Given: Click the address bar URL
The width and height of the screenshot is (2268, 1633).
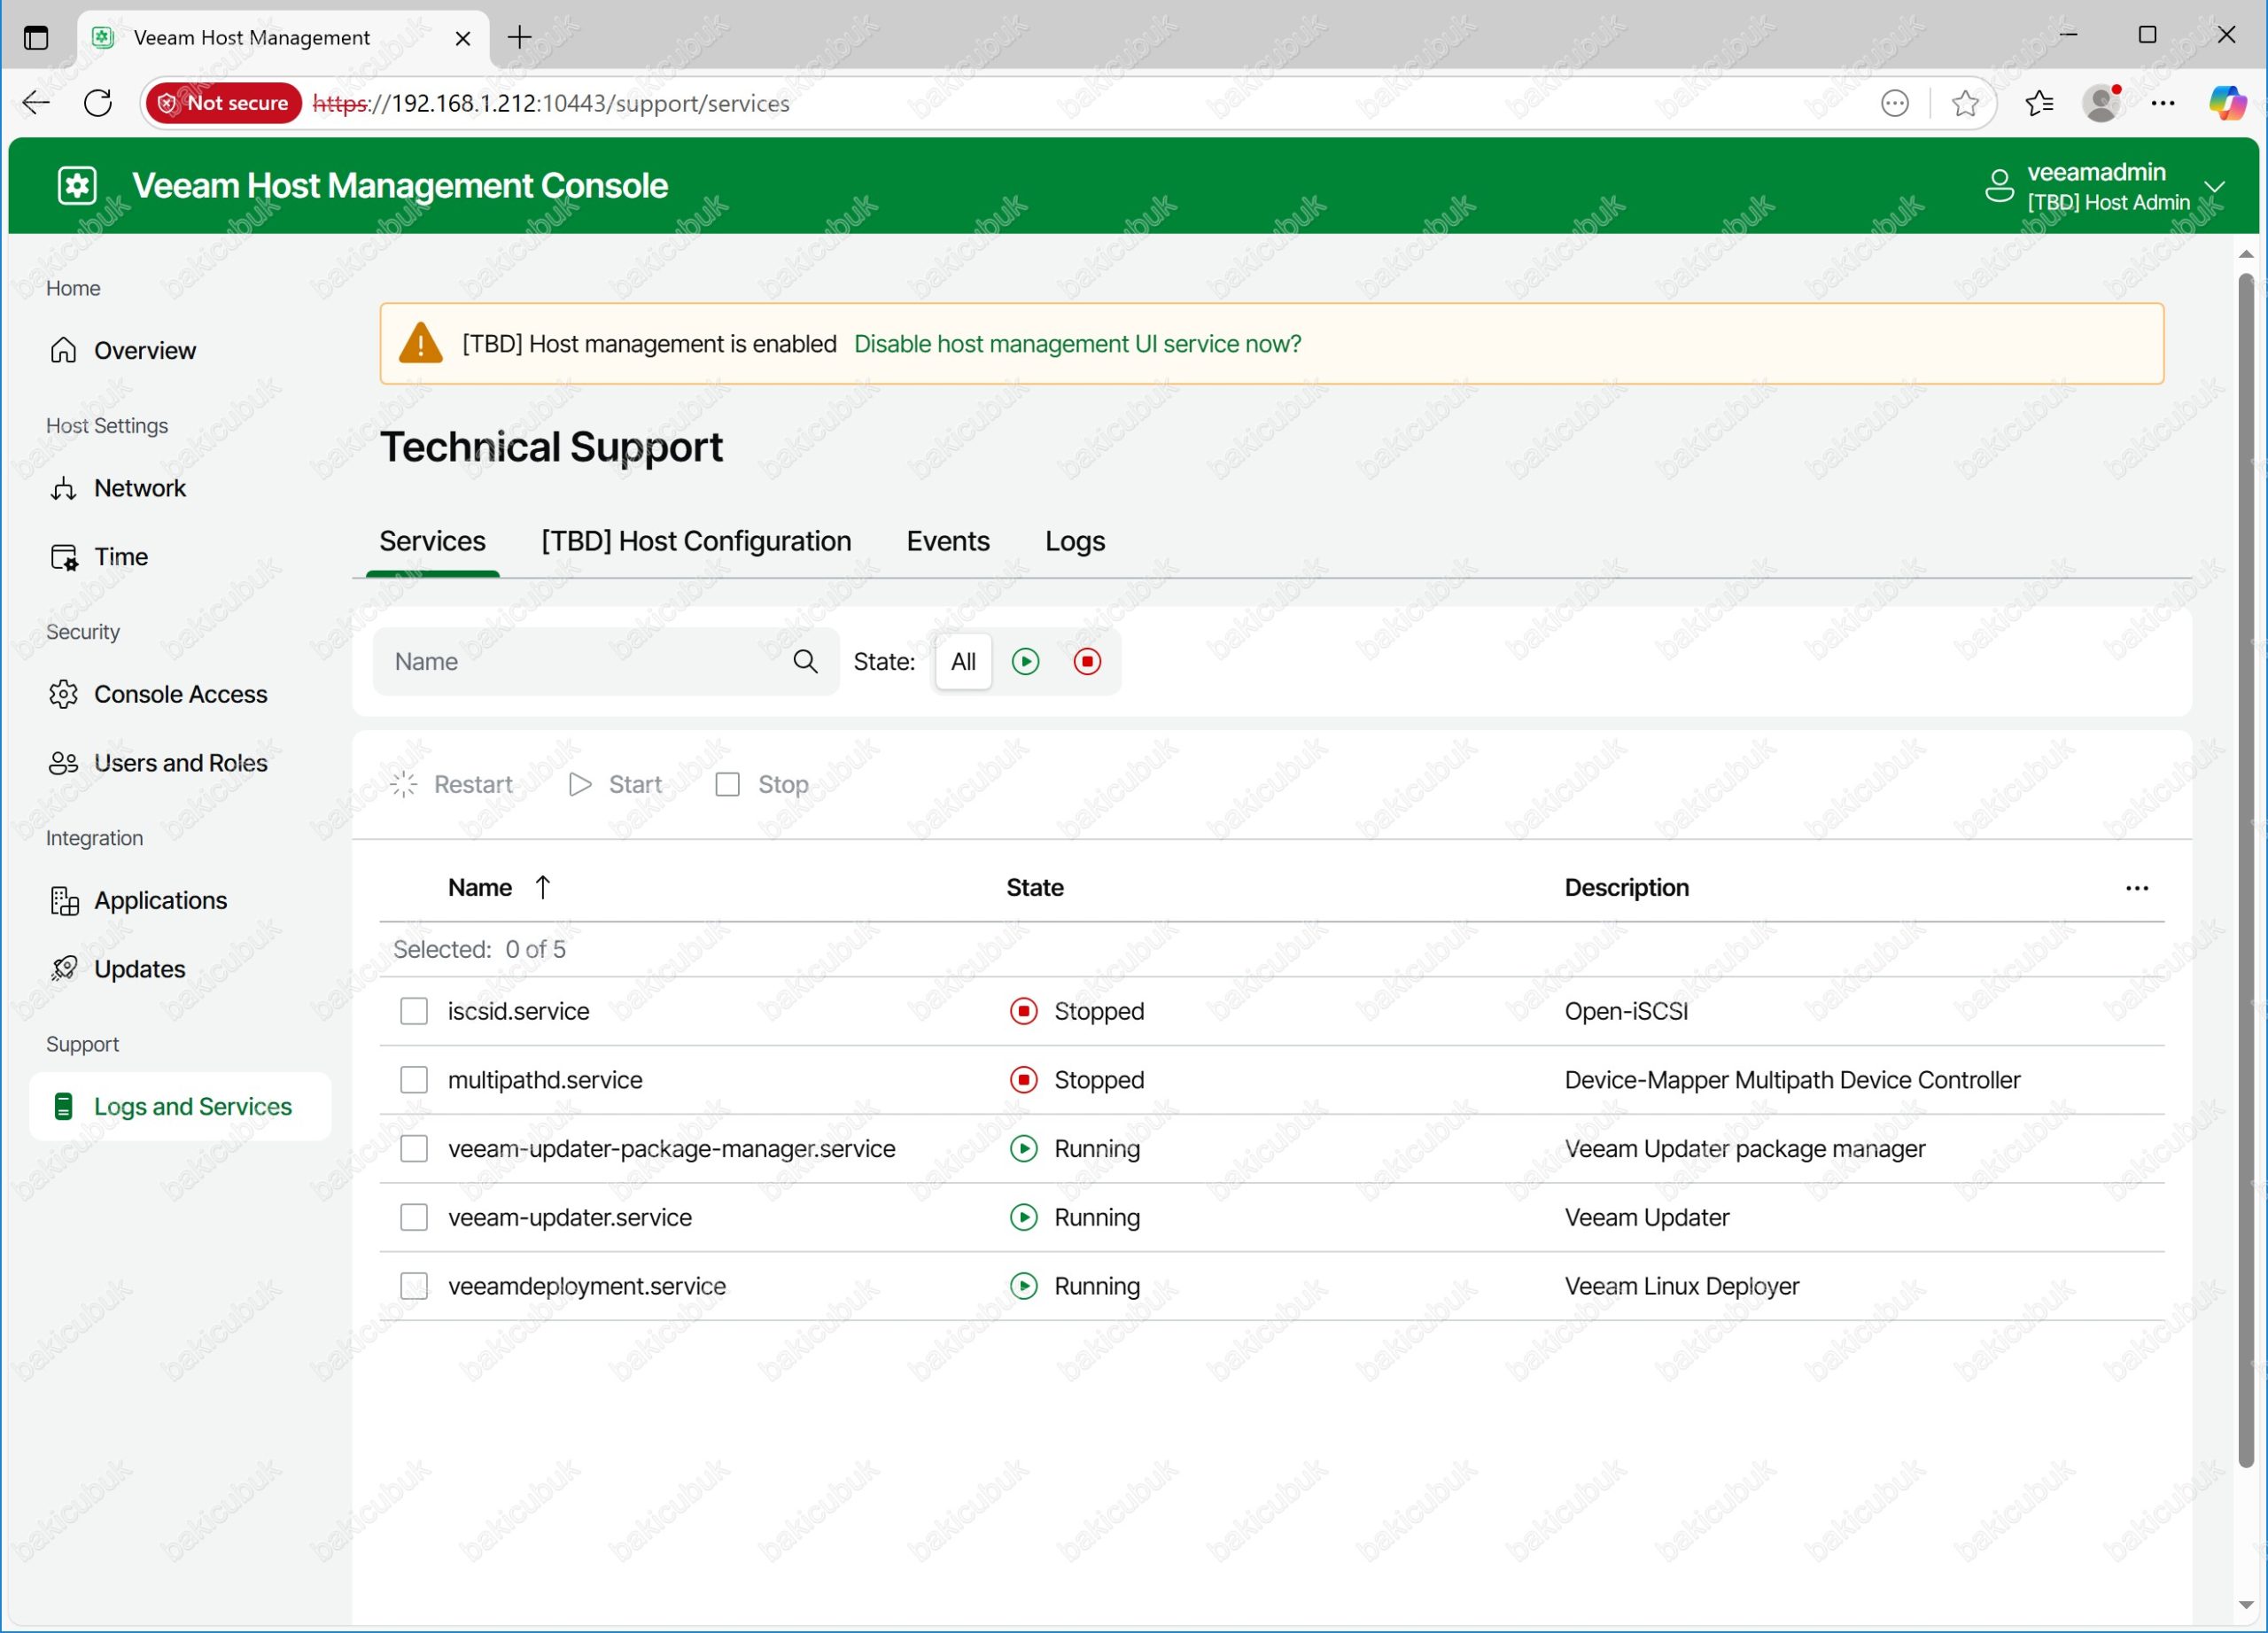Looking at the screenshot, I should 551,103.
